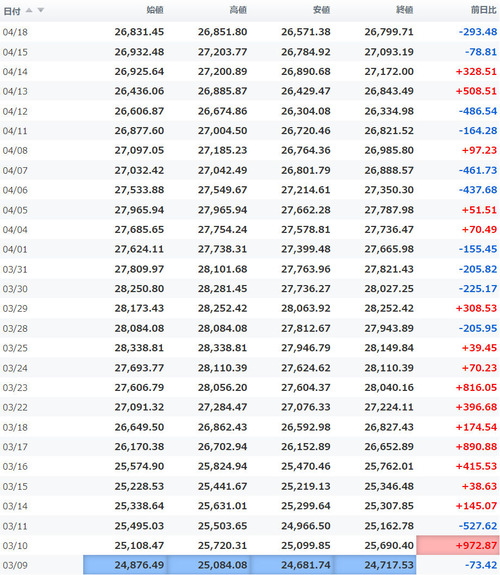Click the high value 28,338.81 on 03/25

222,348
